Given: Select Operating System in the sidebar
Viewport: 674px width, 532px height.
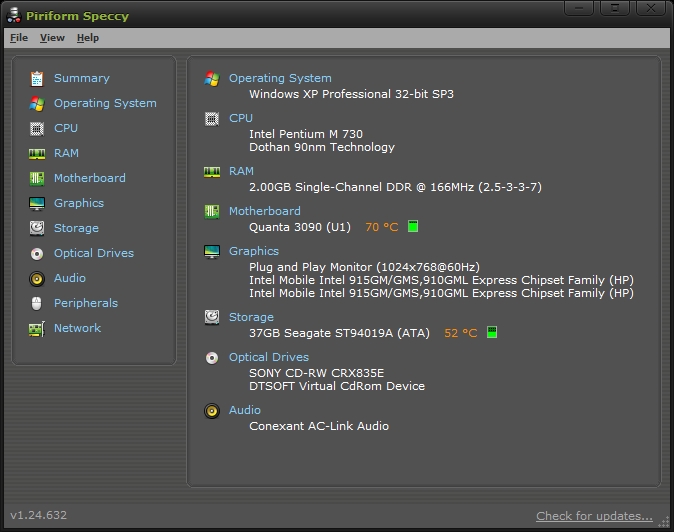Looking at the screenshot, I should [105, 103].
